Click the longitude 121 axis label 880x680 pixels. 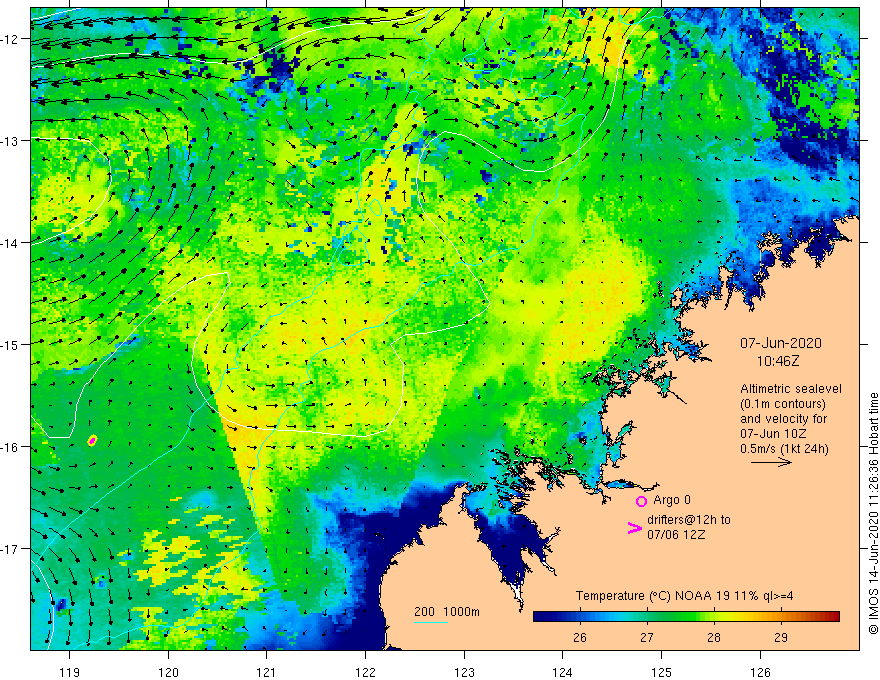(x=267, y=672)
